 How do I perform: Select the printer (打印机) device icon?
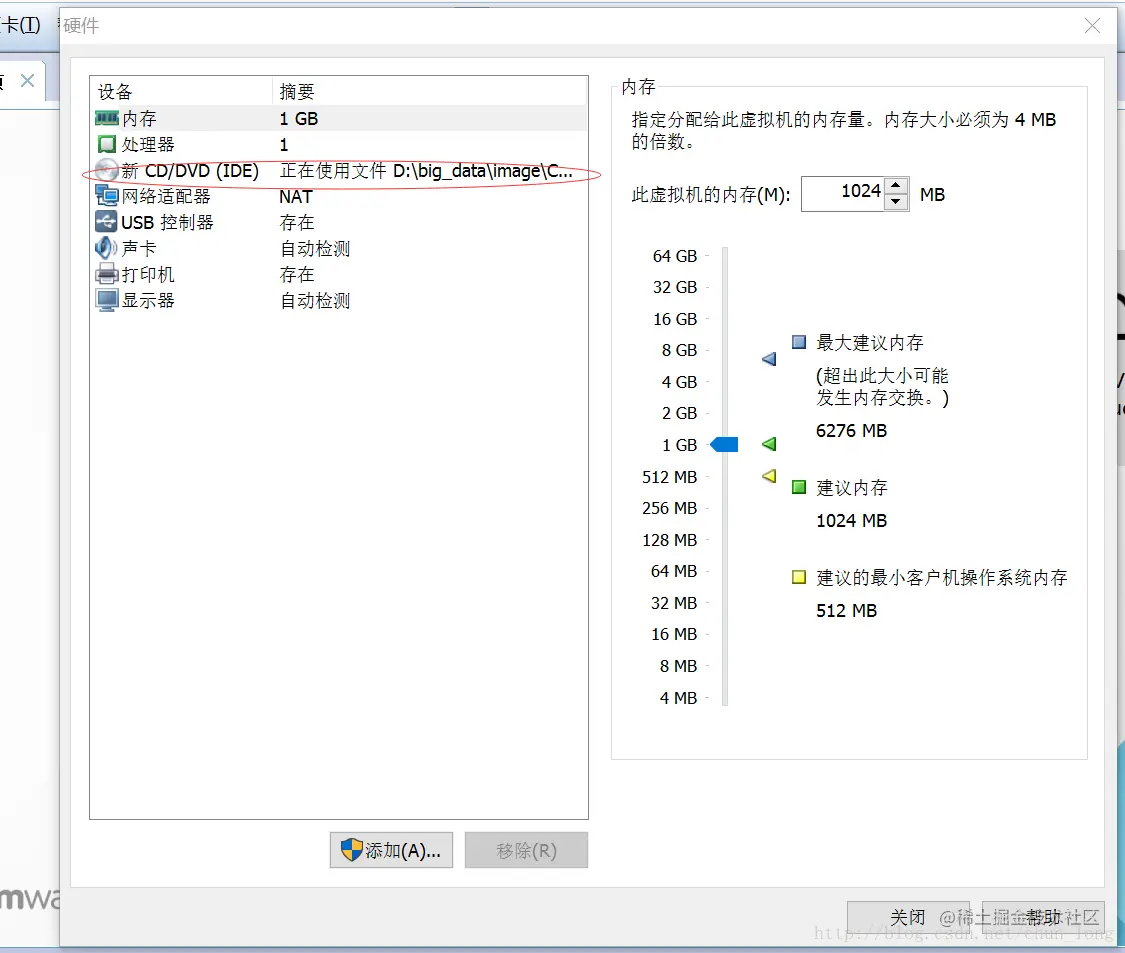pos(107,274)
